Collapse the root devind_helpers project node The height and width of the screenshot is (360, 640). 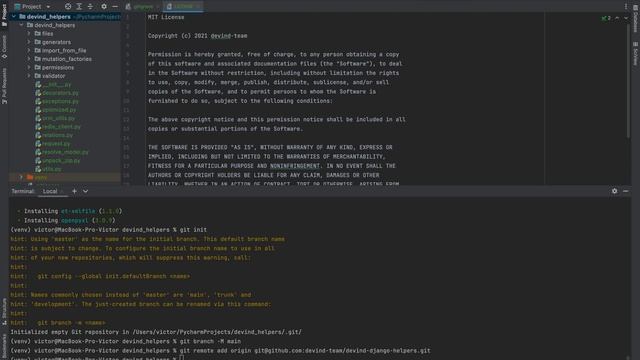pyautogui.click(x=14, y=17)
